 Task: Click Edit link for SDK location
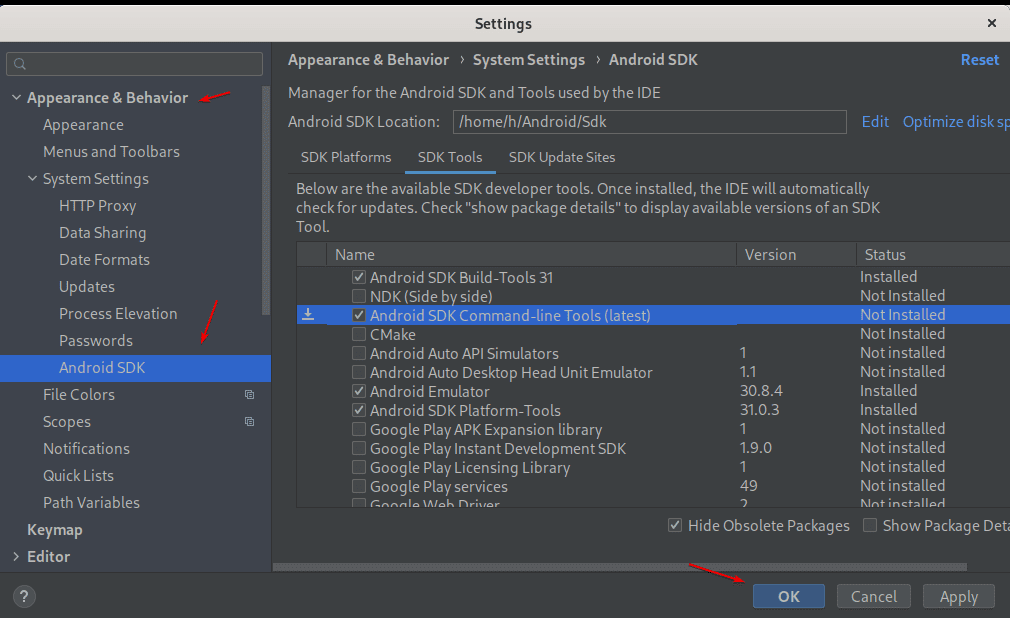[875, 122]
